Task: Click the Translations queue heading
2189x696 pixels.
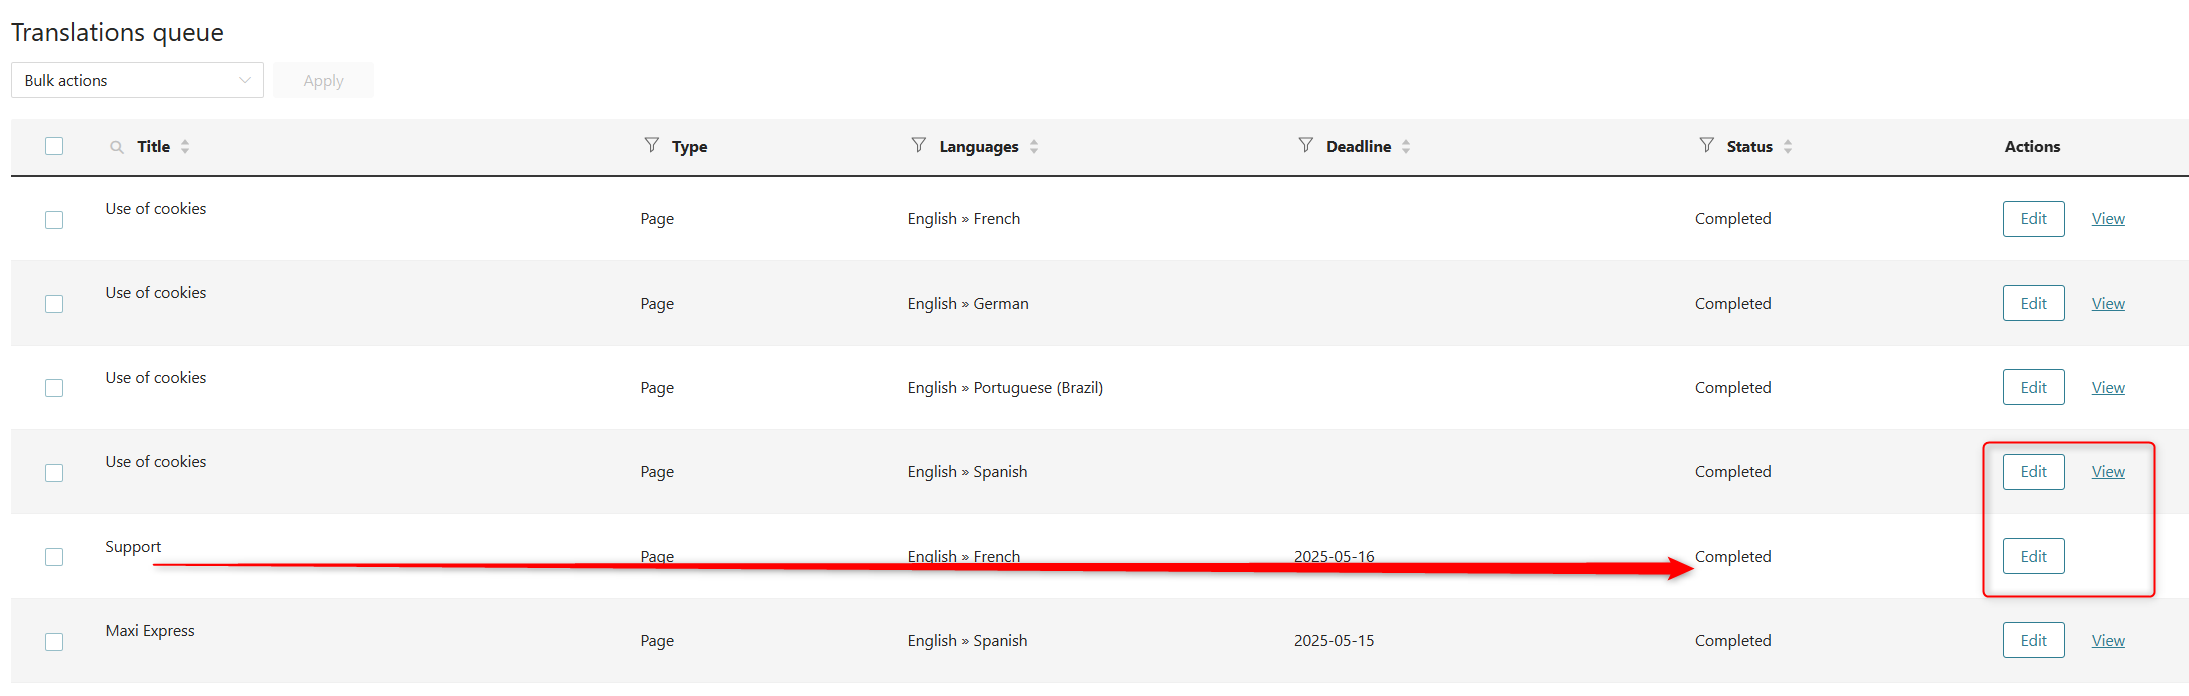Action: coord(117,33)
